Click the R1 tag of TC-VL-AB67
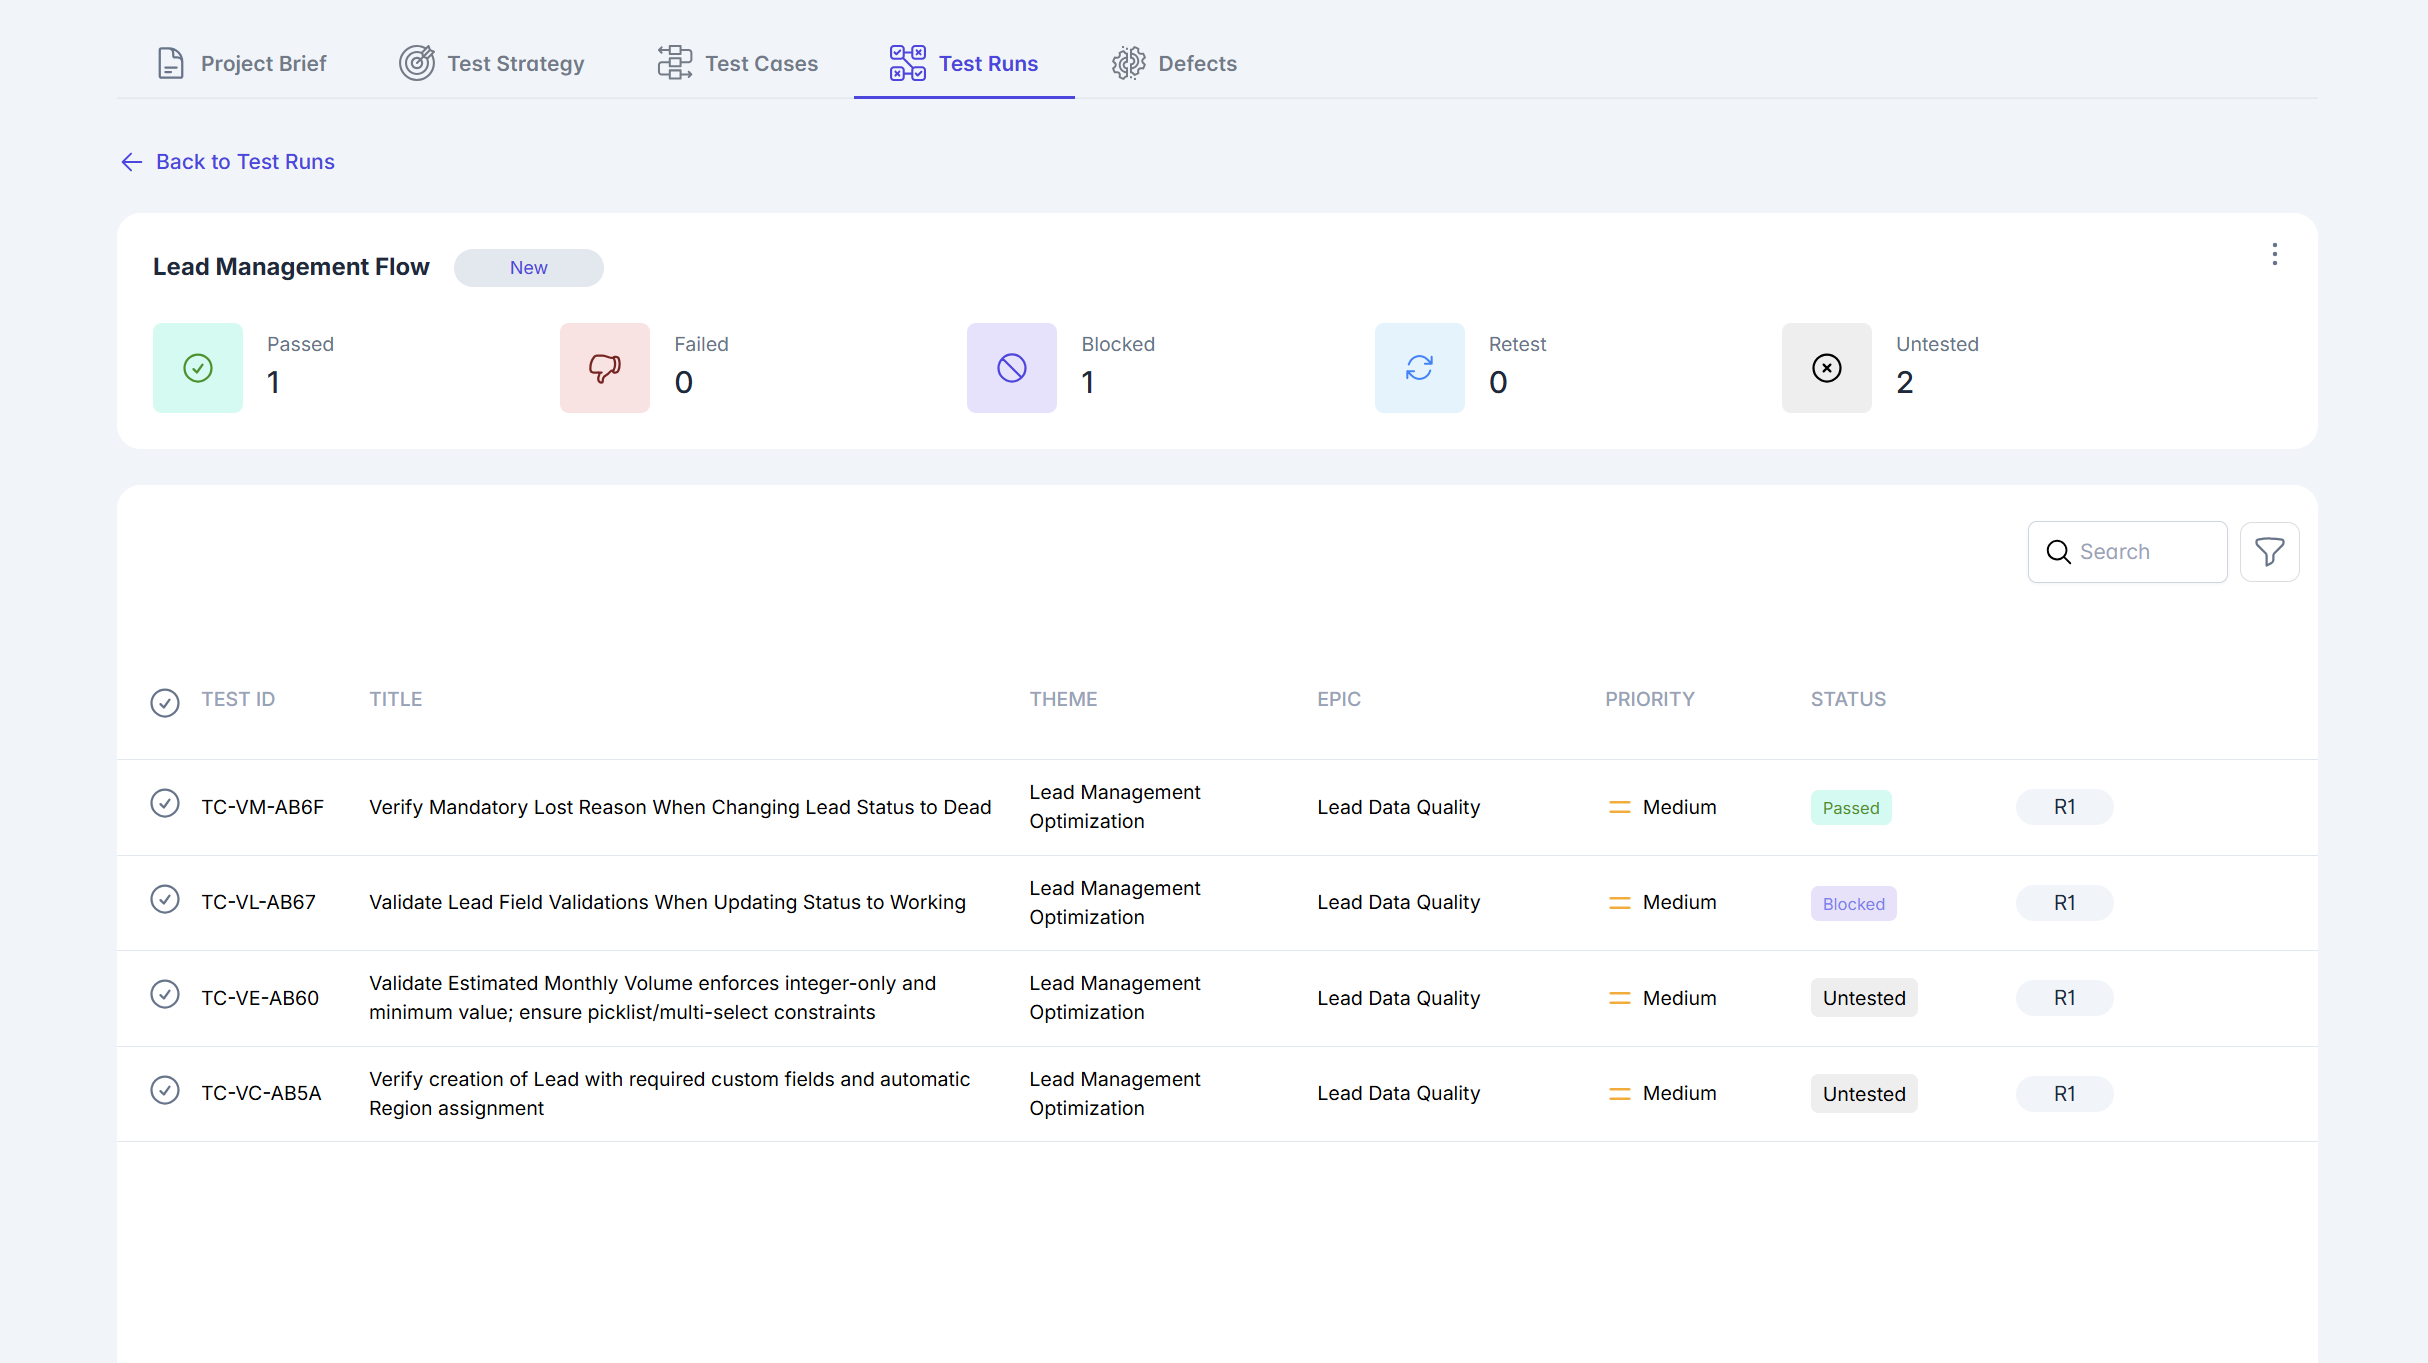The height and width of the screenshot is (1363, 2428). tap(2065, 903)
